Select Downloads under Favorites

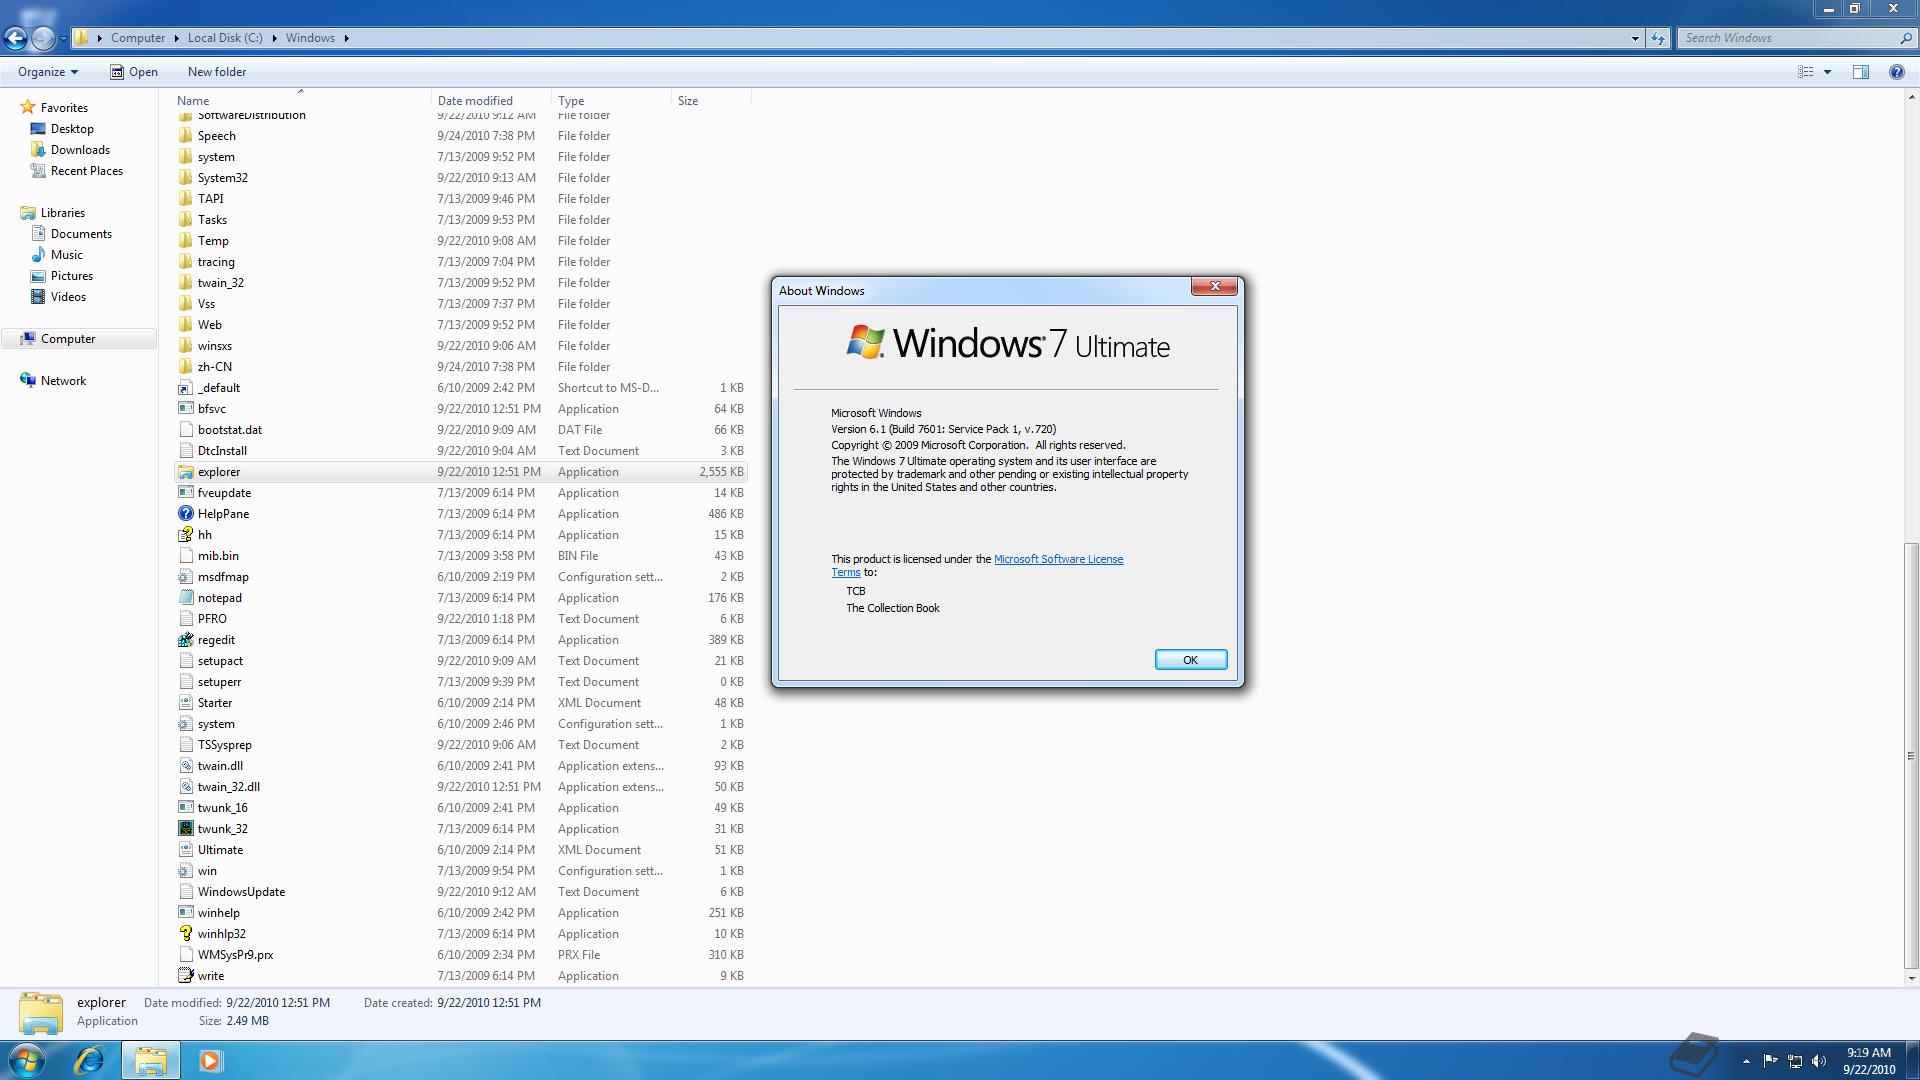(80, 150)
